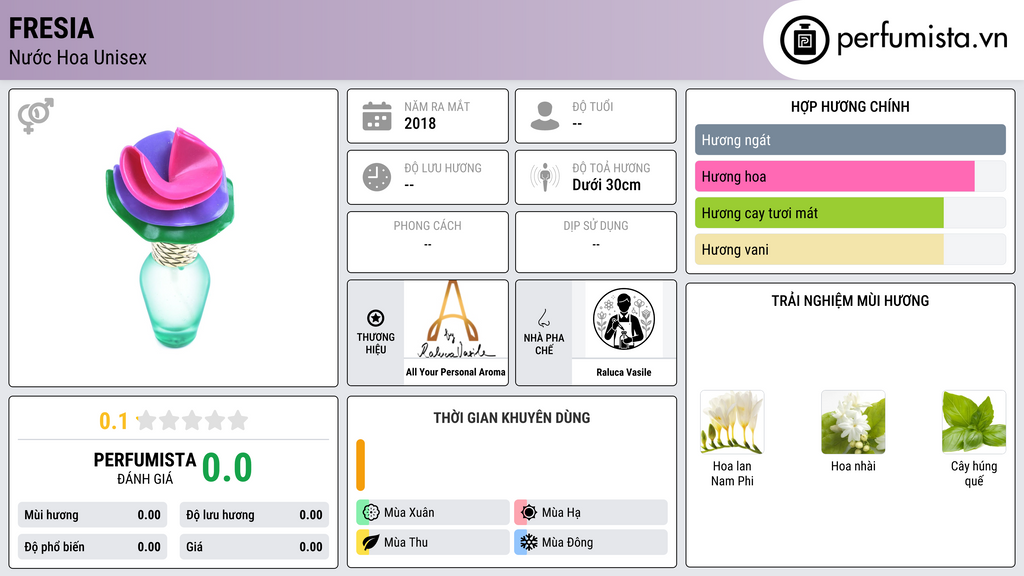
Task: Click the Nước Hoa Unisex subtitle
Action: tap(78, 58)
